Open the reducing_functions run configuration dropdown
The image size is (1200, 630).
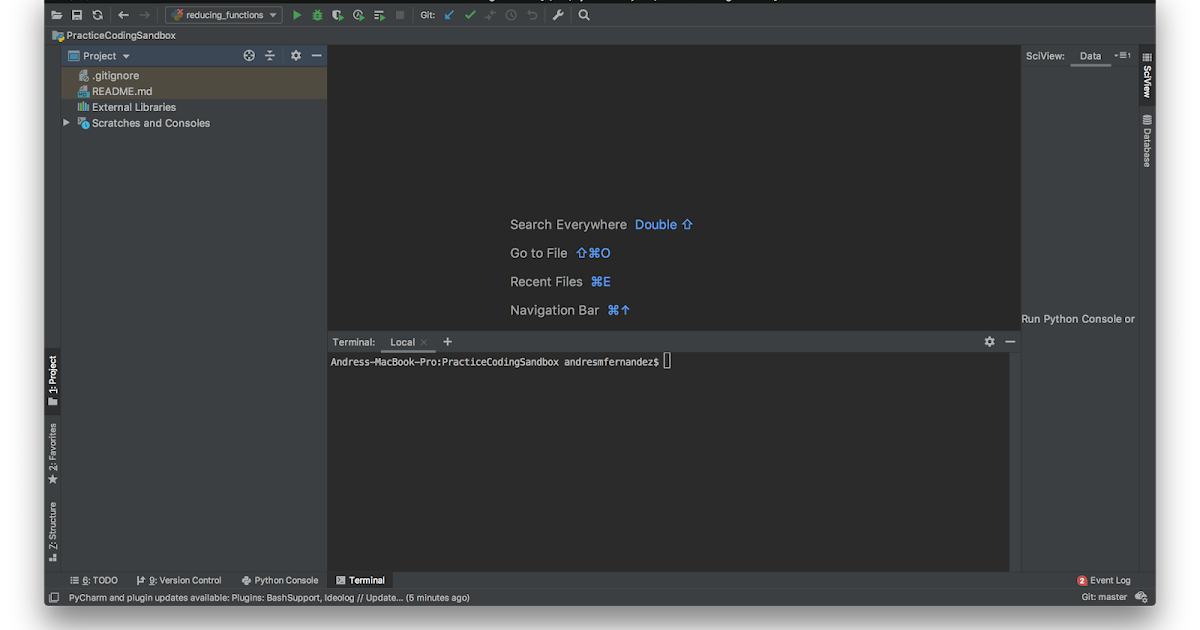coord(272,15)
